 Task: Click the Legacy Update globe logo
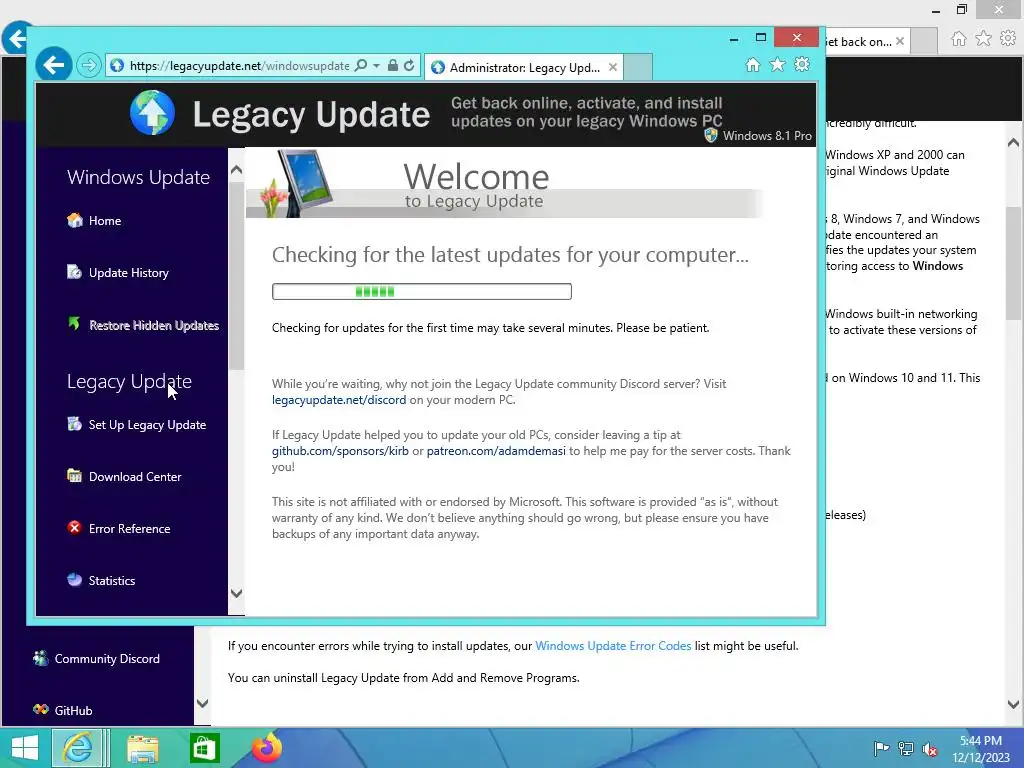[152, 112]
